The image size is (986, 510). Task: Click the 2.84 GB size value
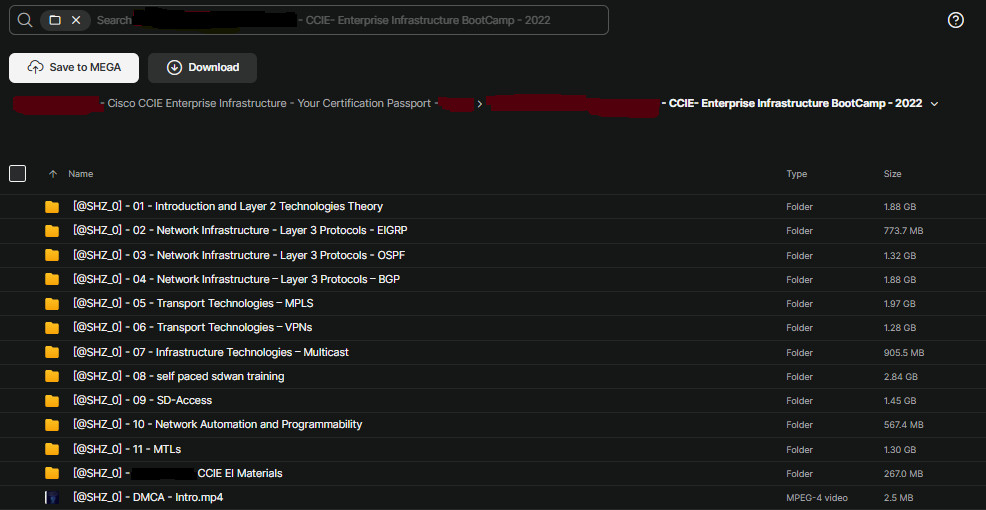coord(900,377)
